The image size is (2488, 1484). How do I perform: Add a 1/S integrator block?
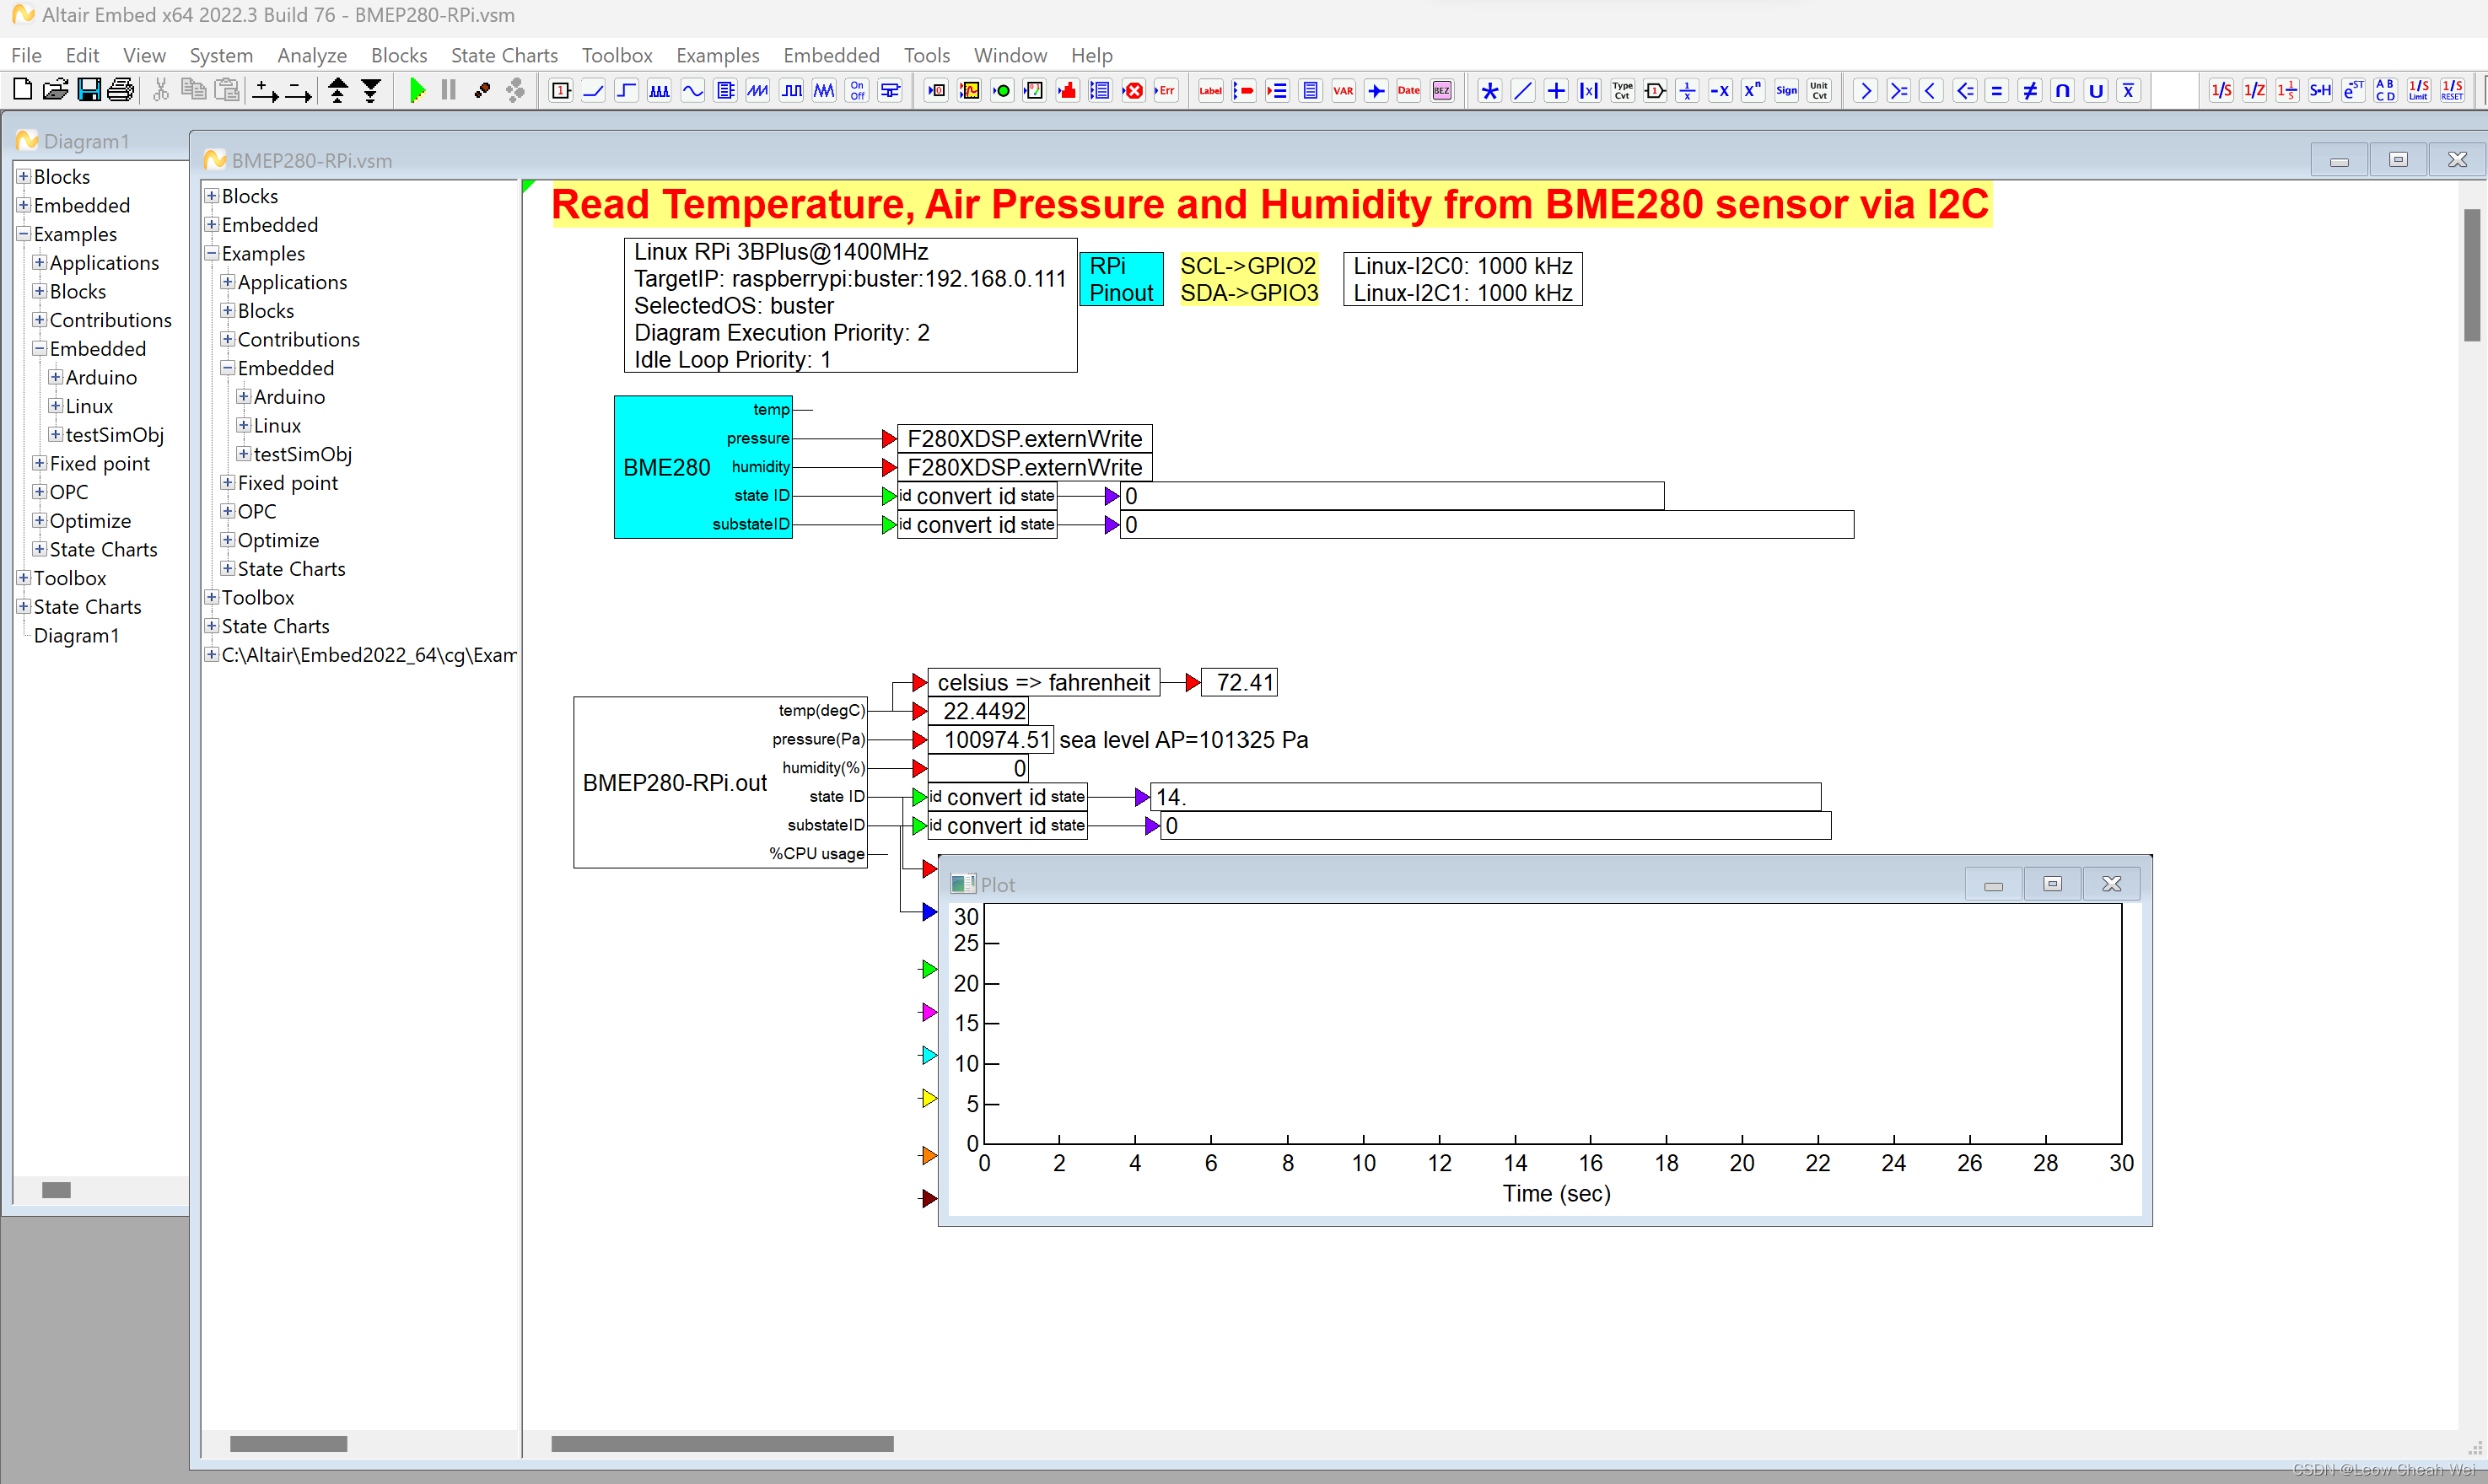2221,90
